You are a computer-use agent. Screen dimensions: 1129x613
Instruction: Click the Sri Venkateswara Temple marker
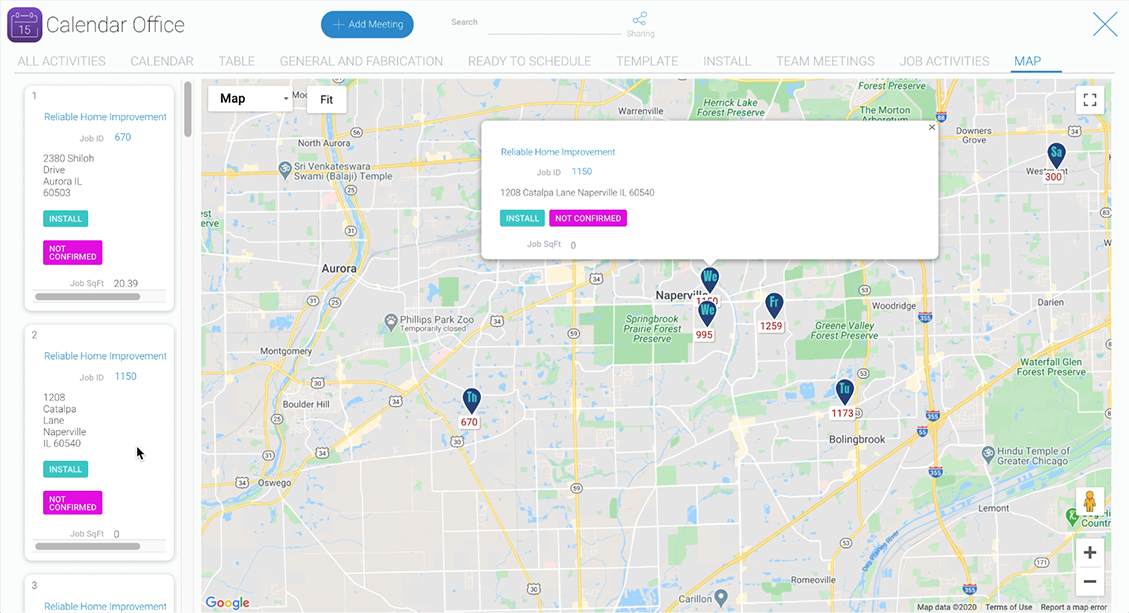tap(285, 170)
